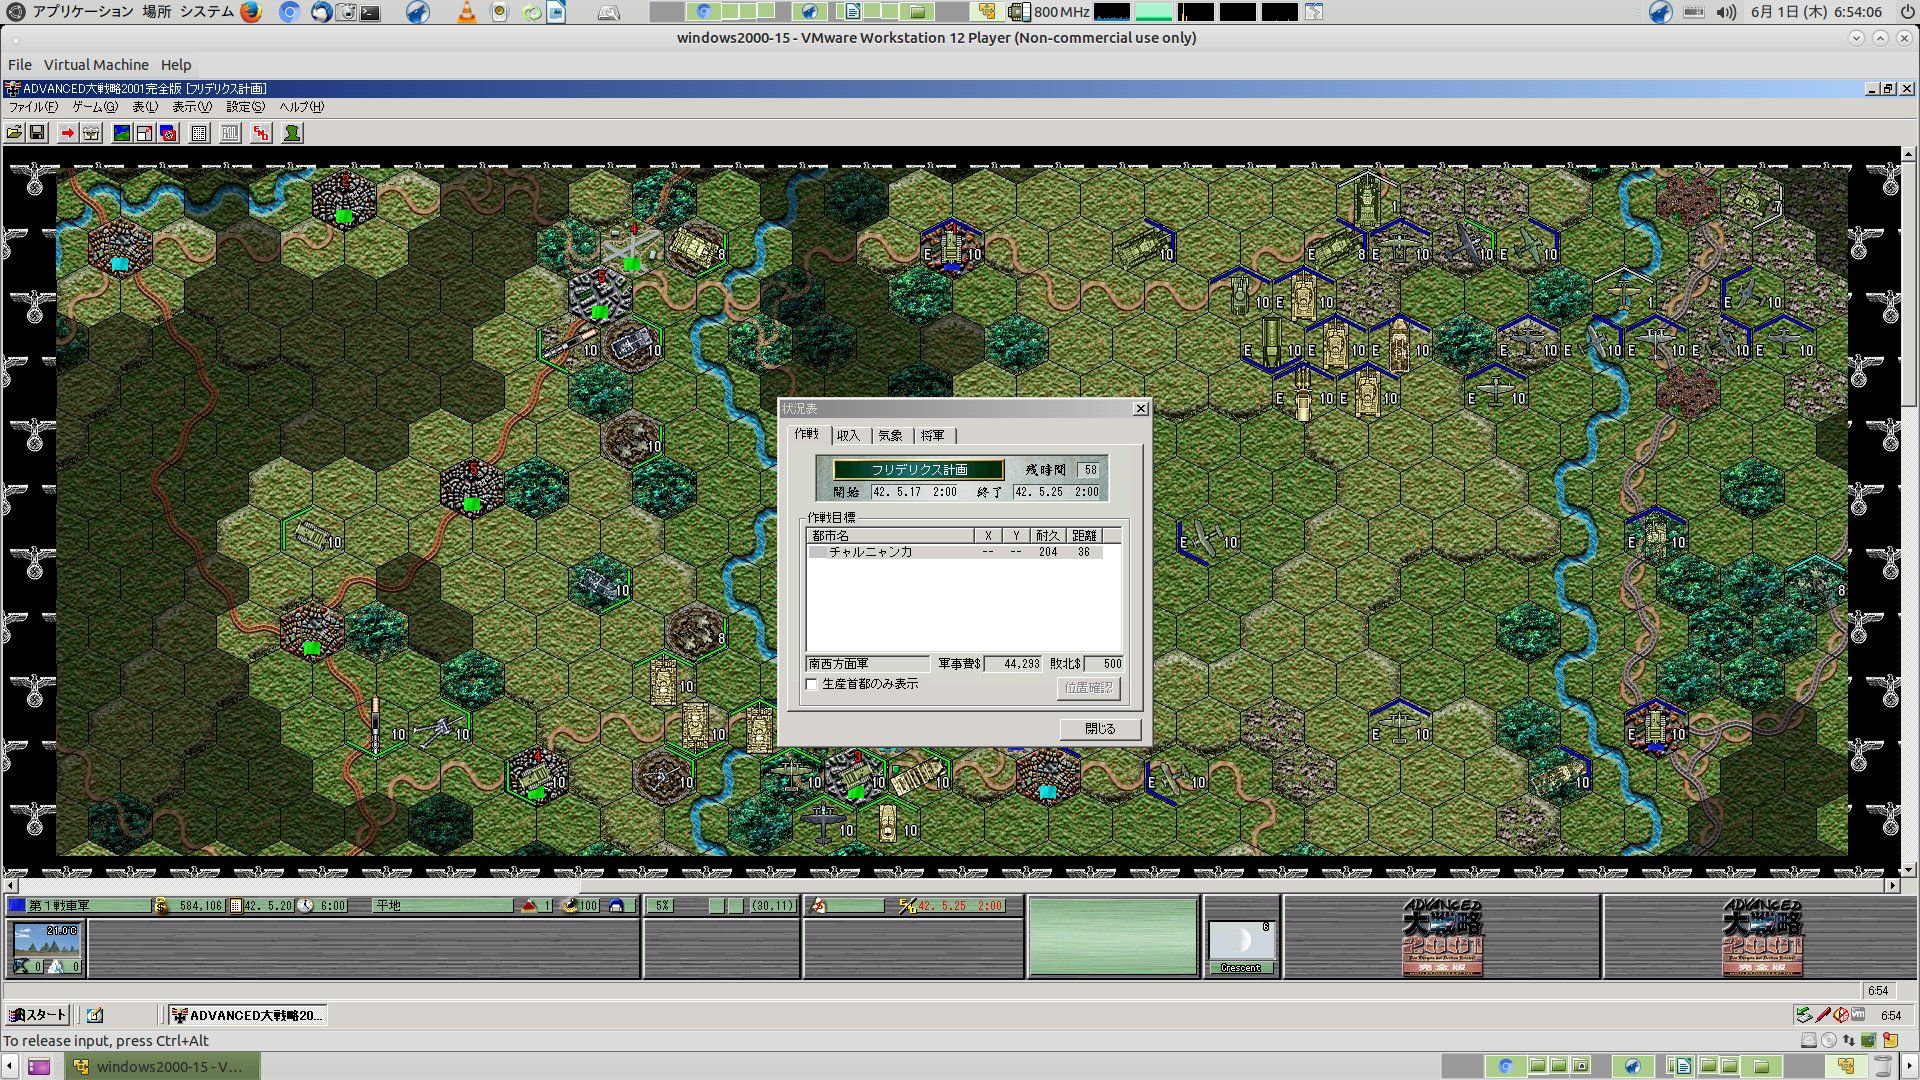The width and height of the screenshot is (1920, 1080).
Task: Click the red END turn toolbar icon
Action: tap(261, 133)
